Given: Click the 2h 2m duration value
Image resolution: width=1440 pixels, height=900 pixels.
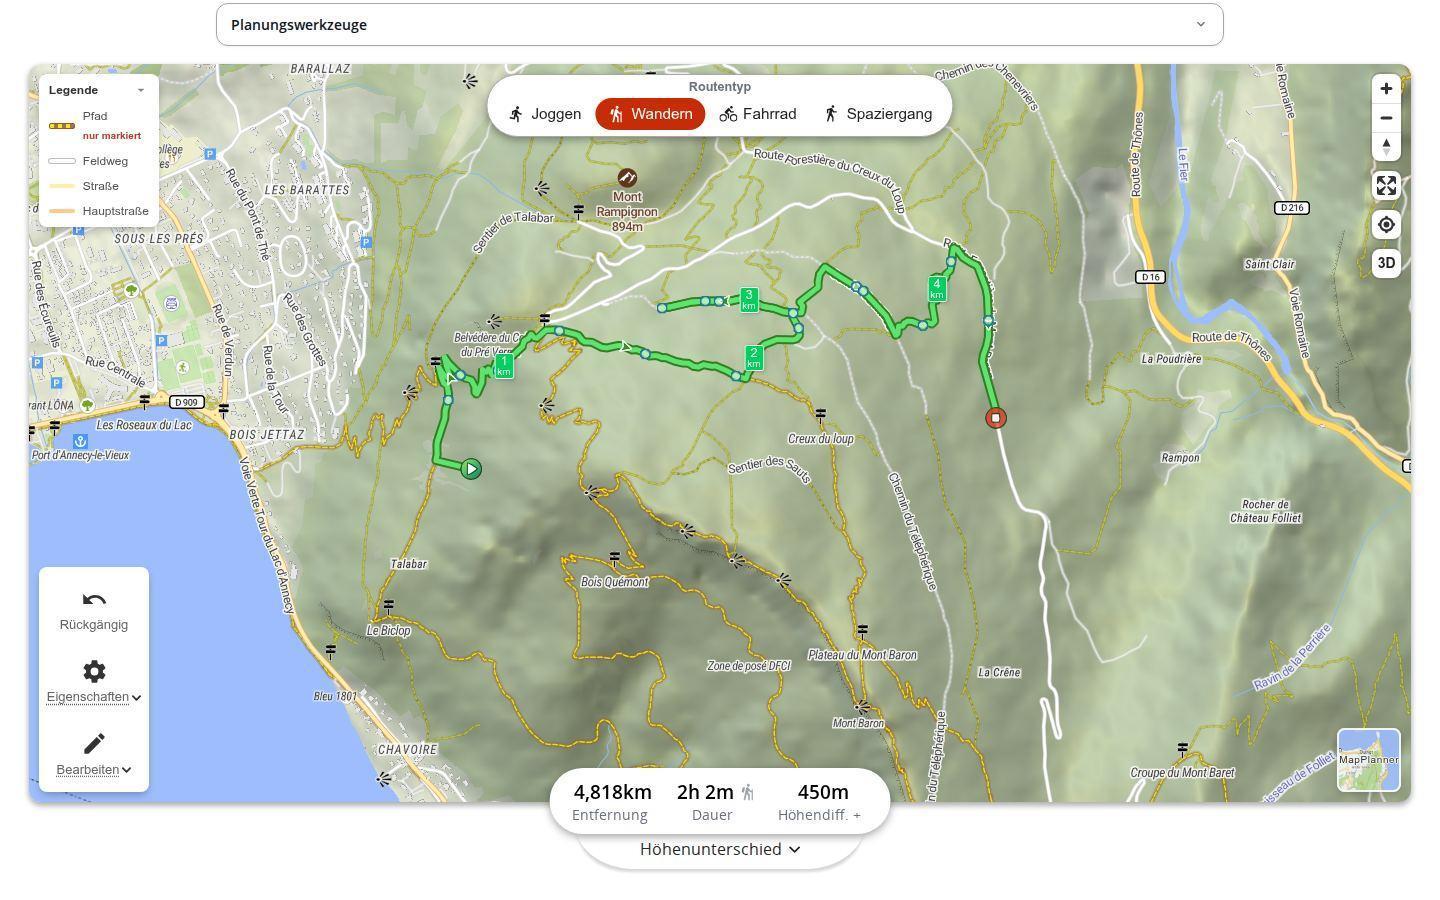Looking at the screenshot, I should pos(705,792).
